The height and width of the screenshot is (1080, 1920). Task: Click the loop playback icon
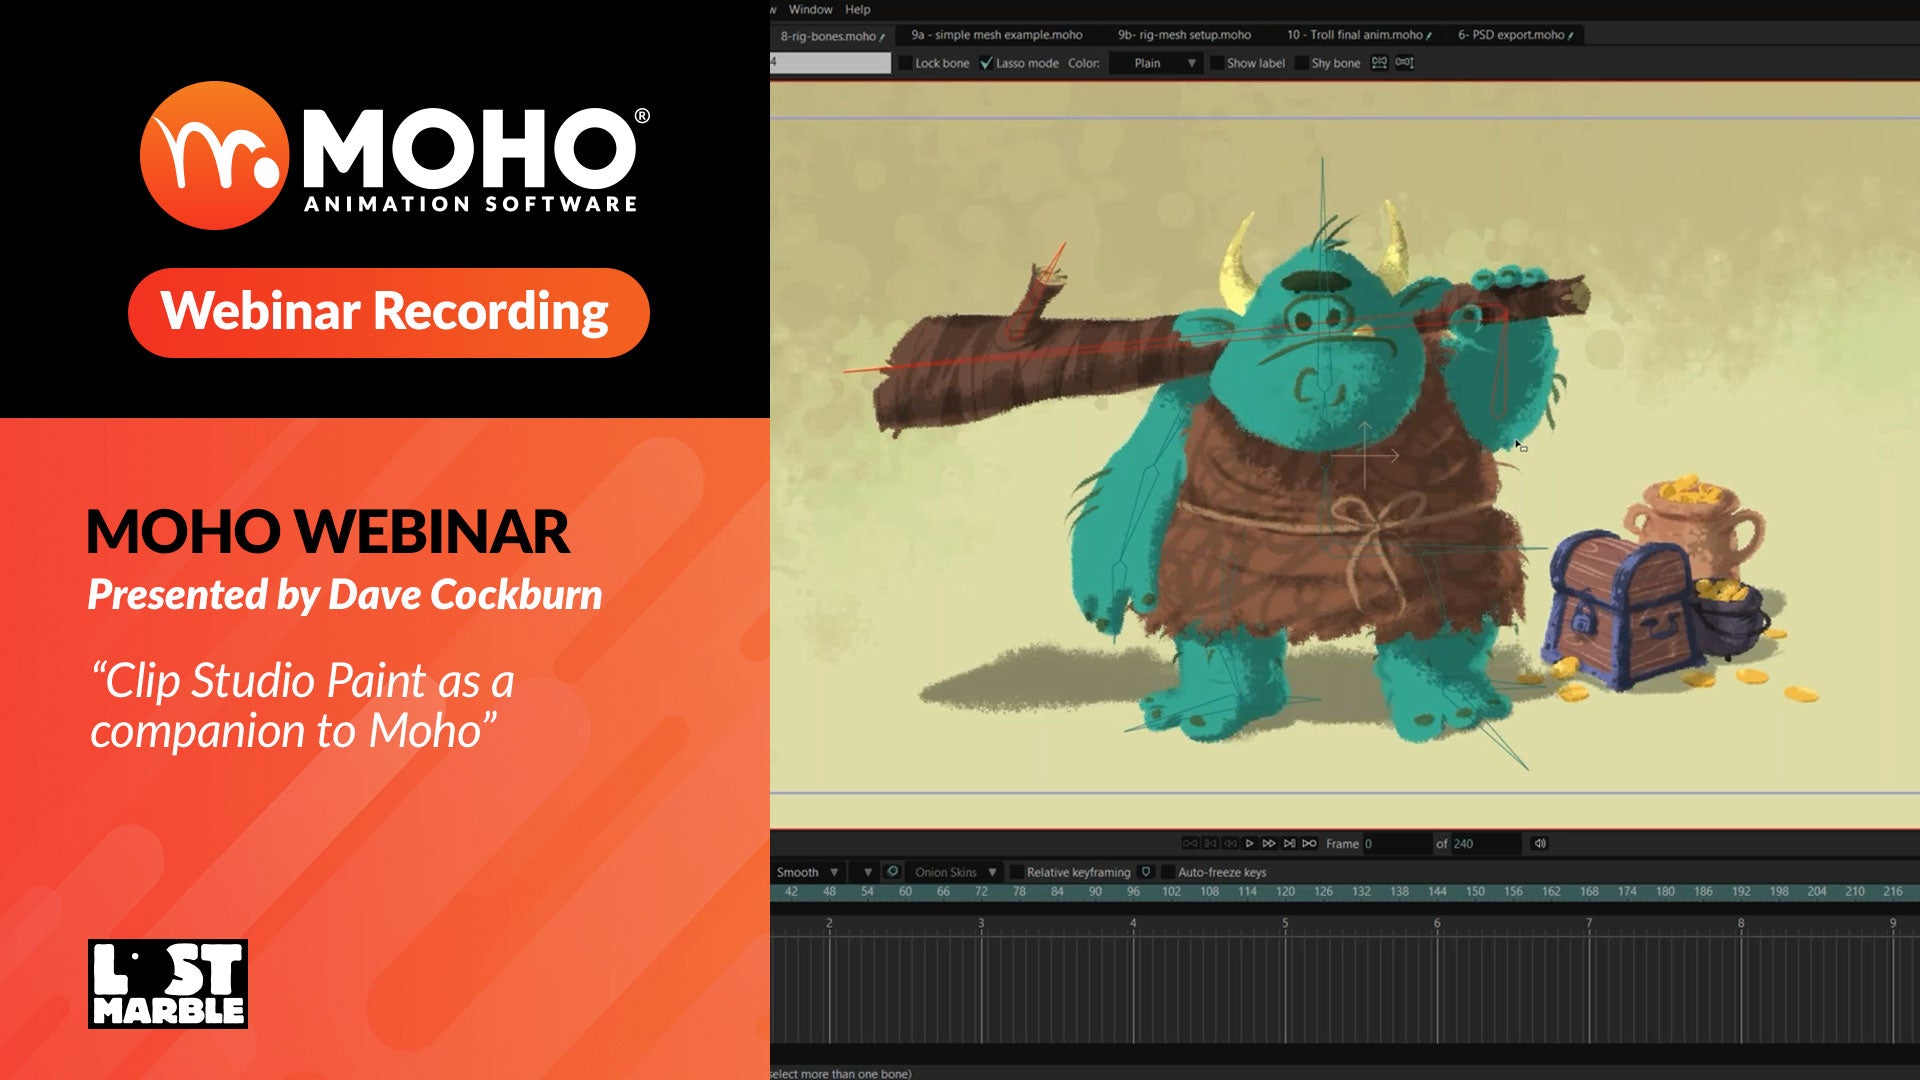(x=1309, y=843)
